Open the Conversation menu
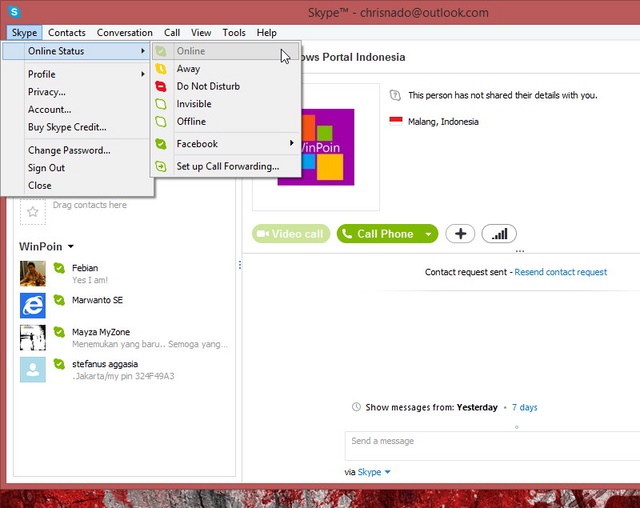Image resolution: width=640 pixels, height=508 pixels. [x=124, y=33]
